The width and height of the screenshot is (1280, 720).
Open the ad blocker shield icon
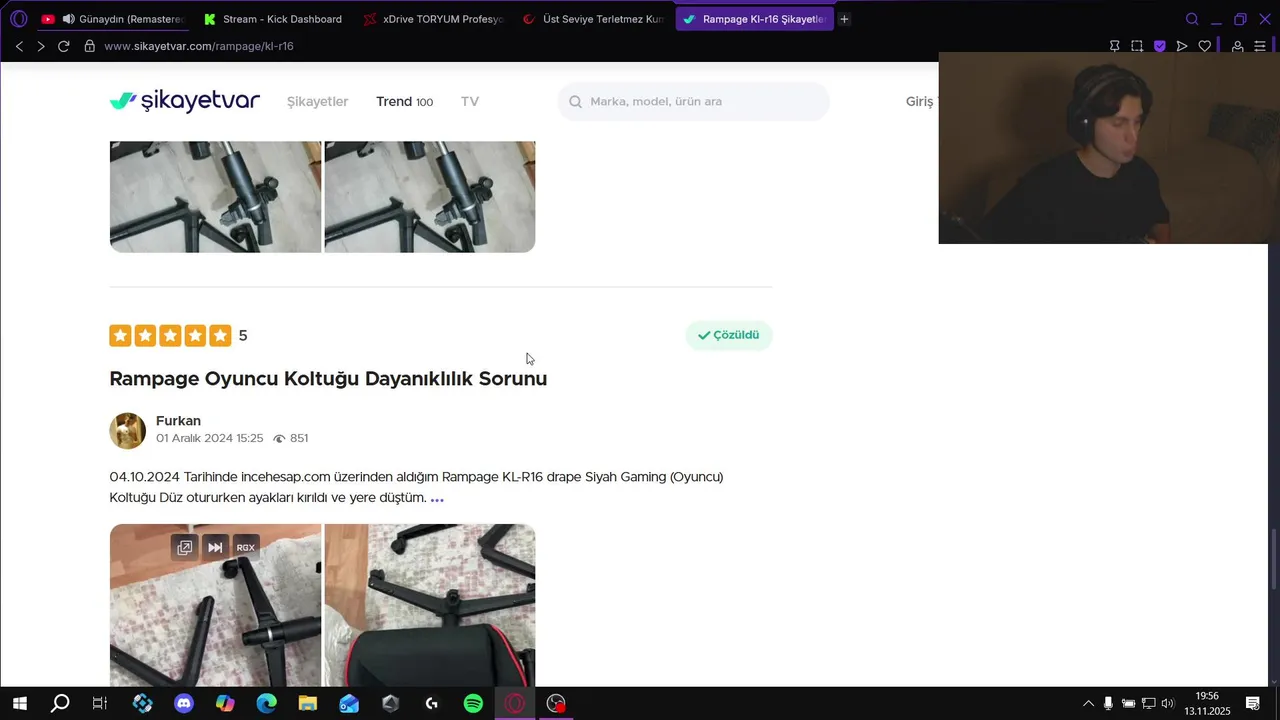1160,46
